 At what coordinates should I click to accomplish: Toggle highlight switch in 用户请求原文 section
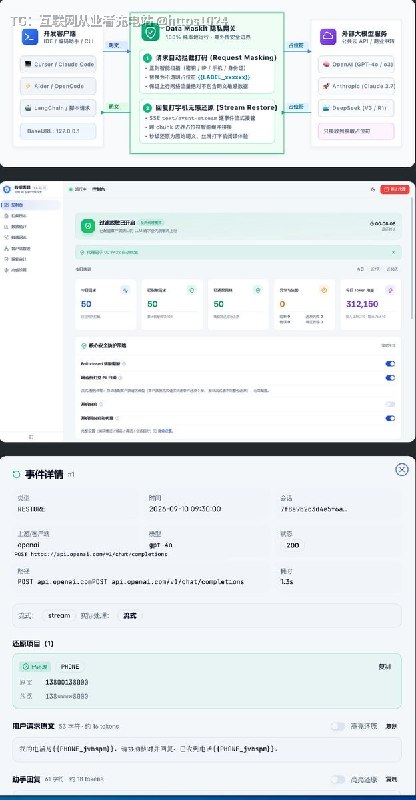click(338, 726)
